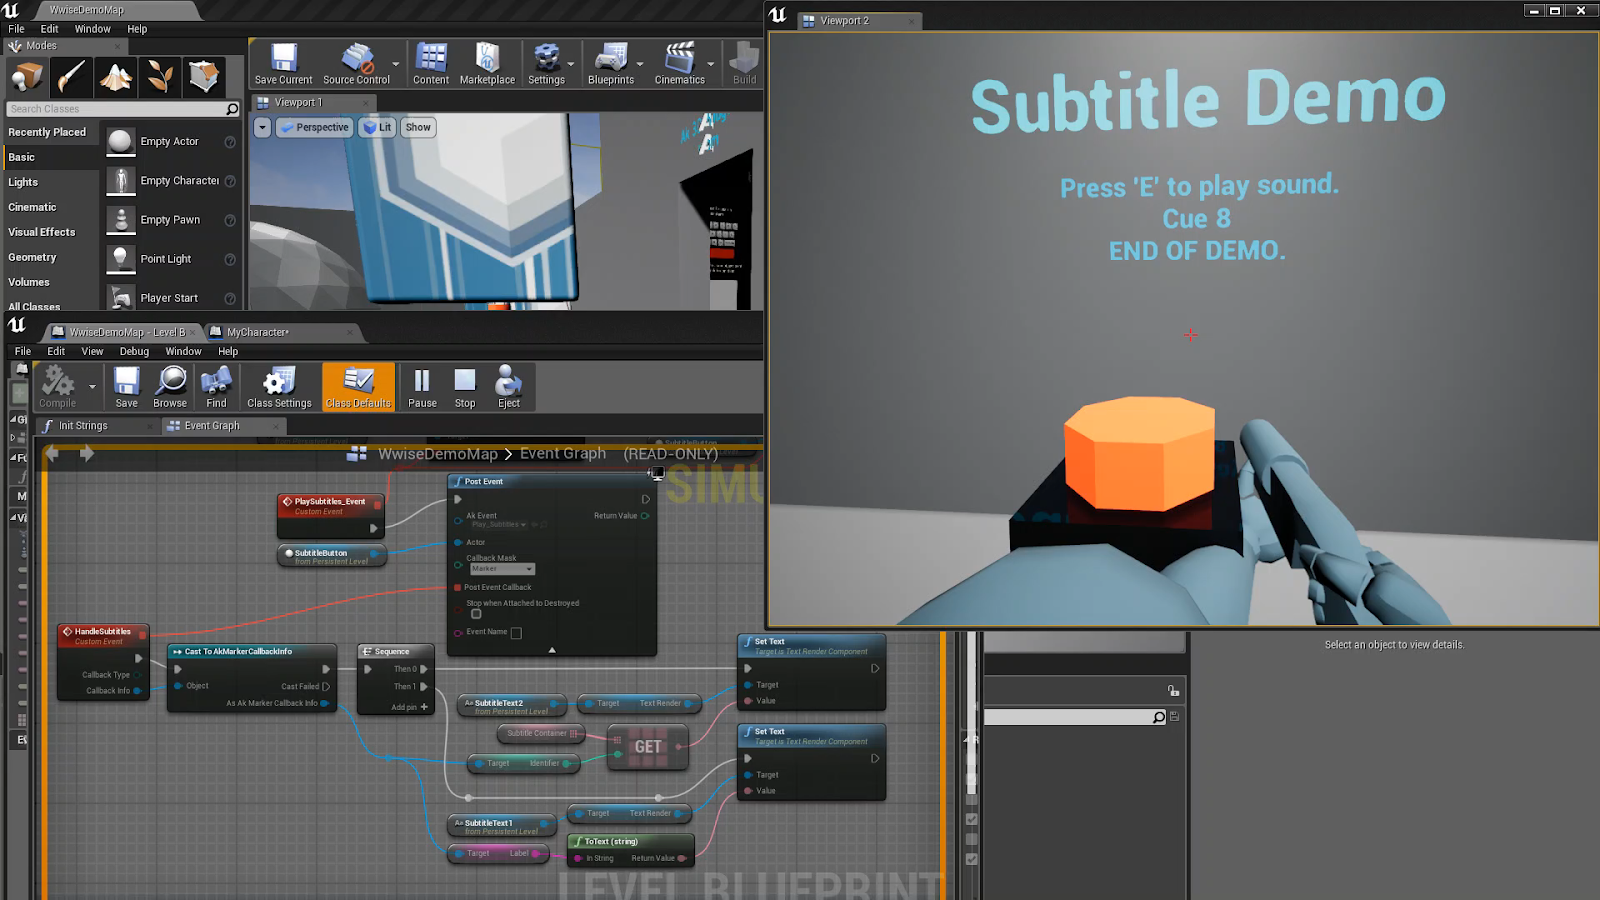The width and height of the screenshot is (1600, 900).
Task: Toggle Stop when Attached to Destroyed checkbox
Action: pyautogui.click(x=476, y=614)
